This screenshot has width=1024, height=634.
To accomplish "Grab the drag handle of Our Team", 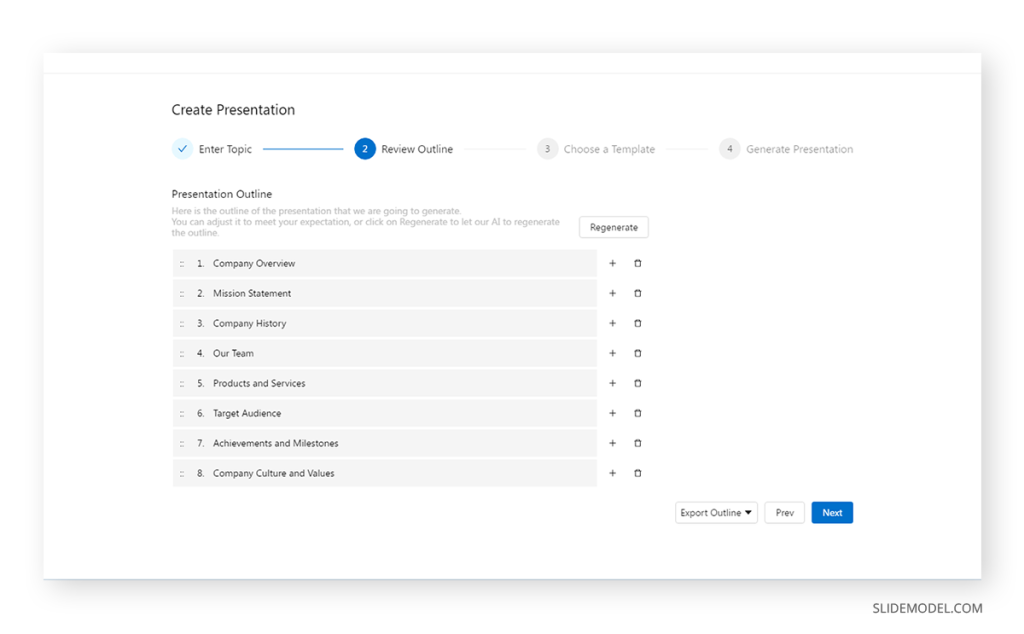I will click(181, 353).
